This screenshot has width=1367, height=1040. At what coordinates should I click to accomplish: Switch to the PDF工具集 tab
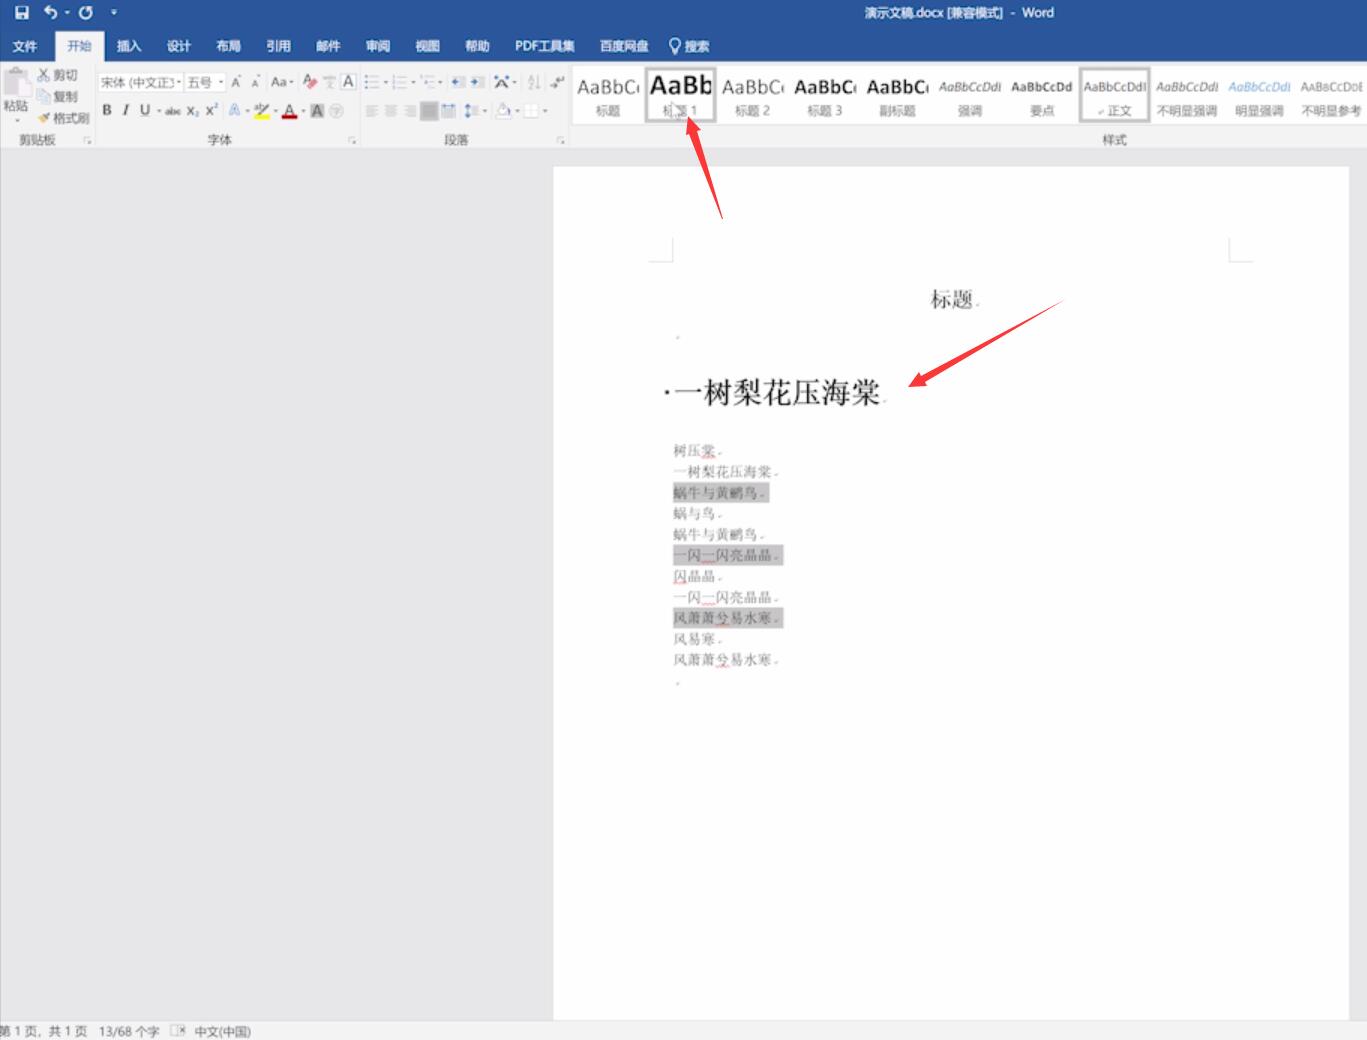544,46
